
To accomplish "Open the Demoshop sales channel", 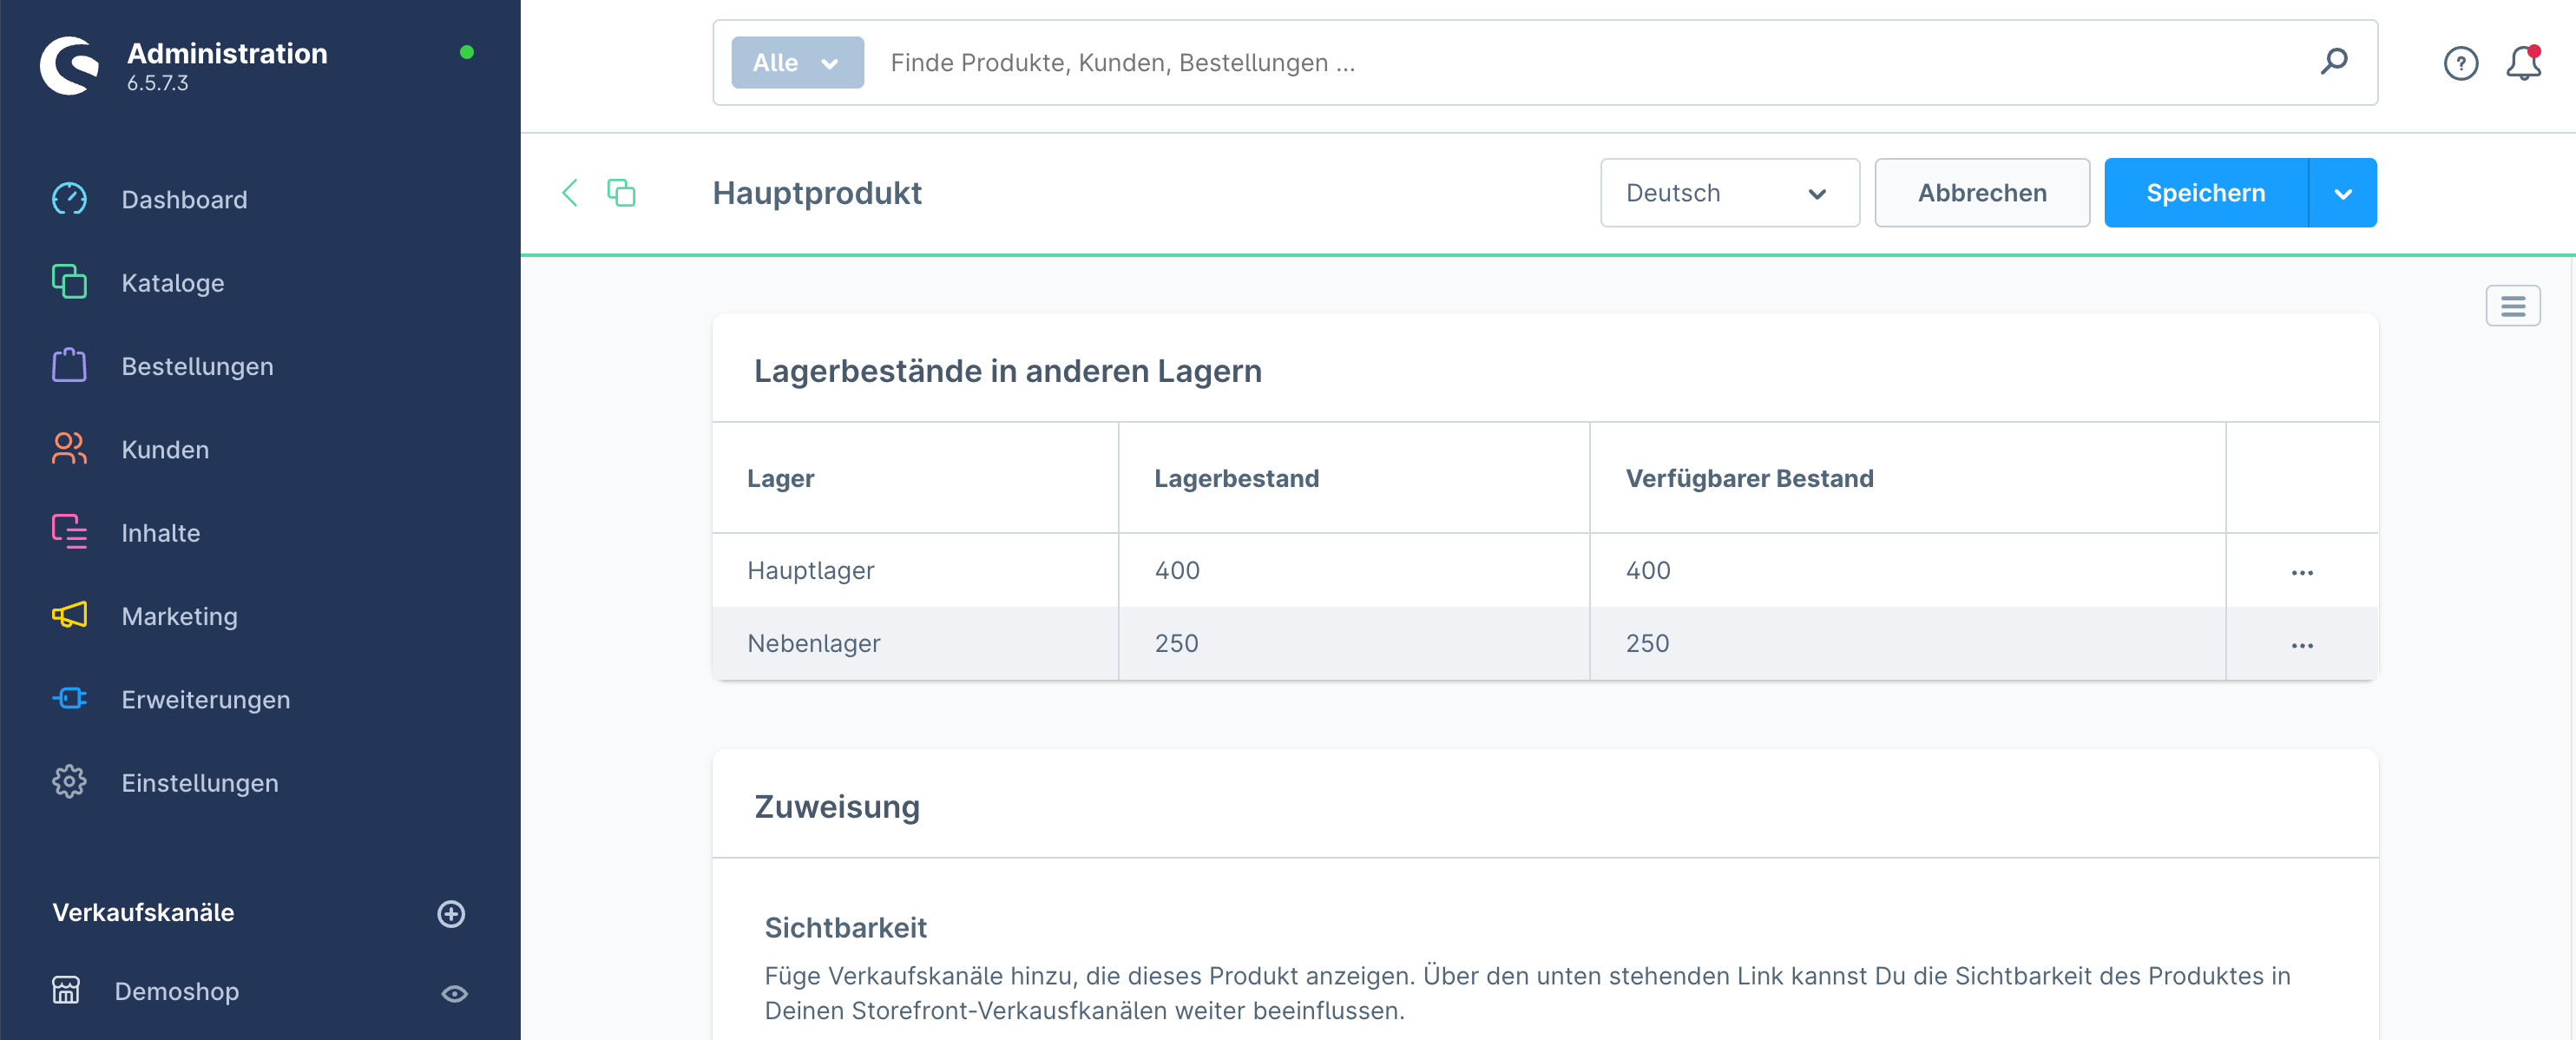I will coord(176,991).
